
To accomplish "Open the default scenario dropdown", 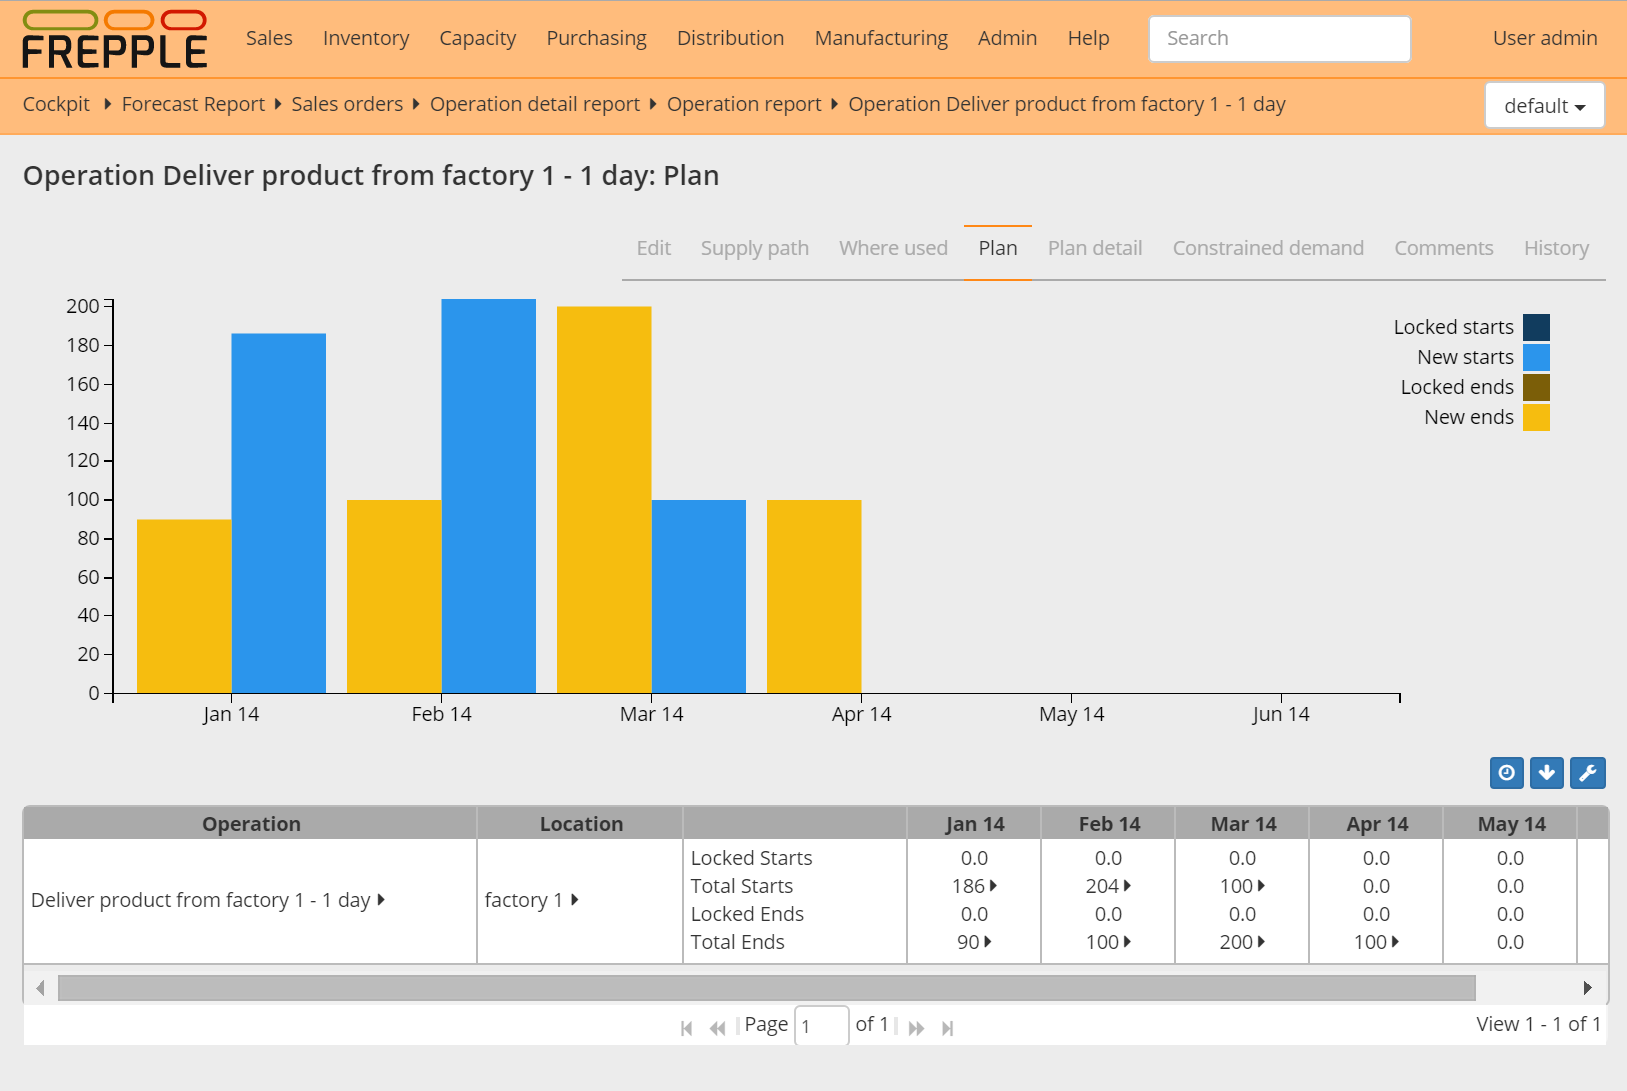I will click(1544, 106).
